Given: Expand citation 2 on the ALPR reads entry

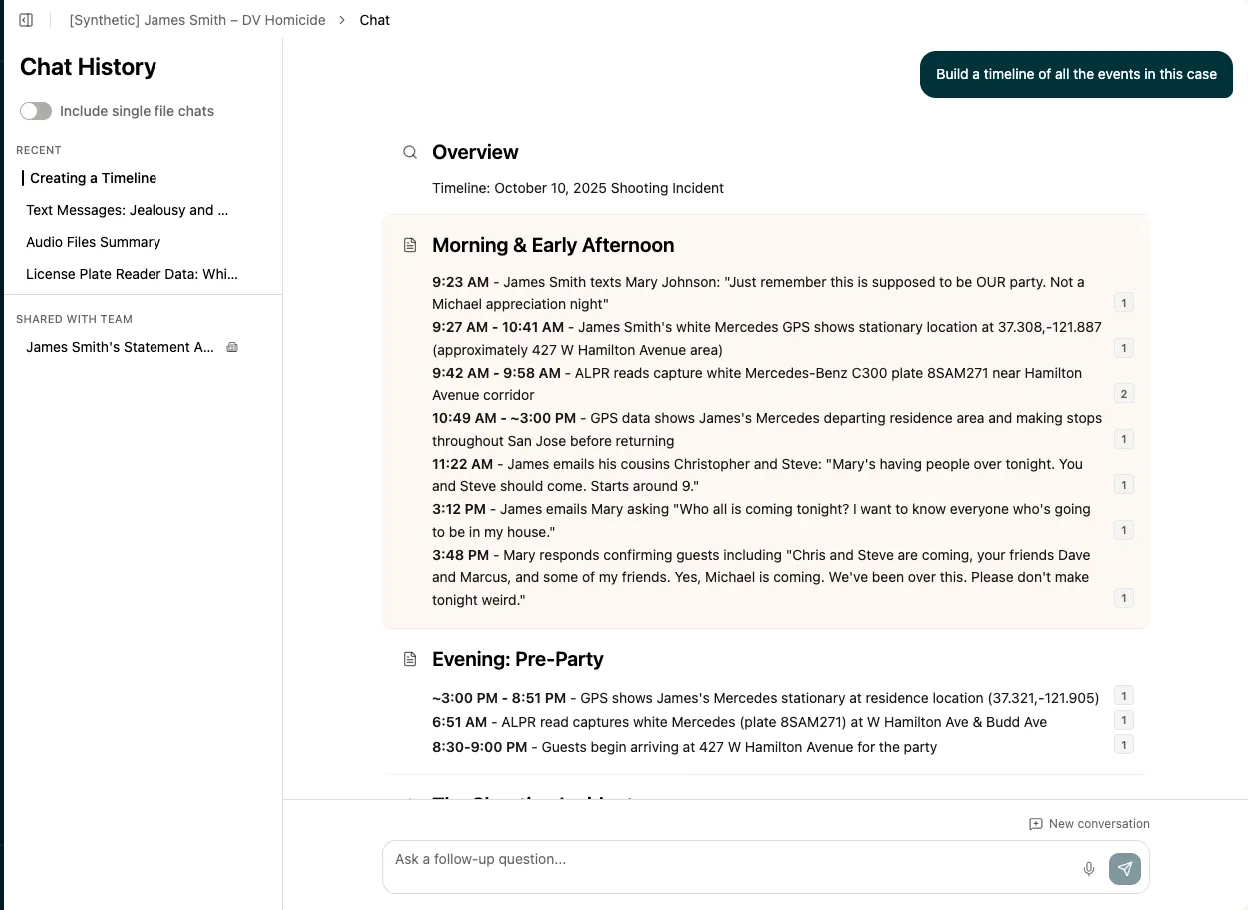Looking at the screenshot, I should point(1123,394).
